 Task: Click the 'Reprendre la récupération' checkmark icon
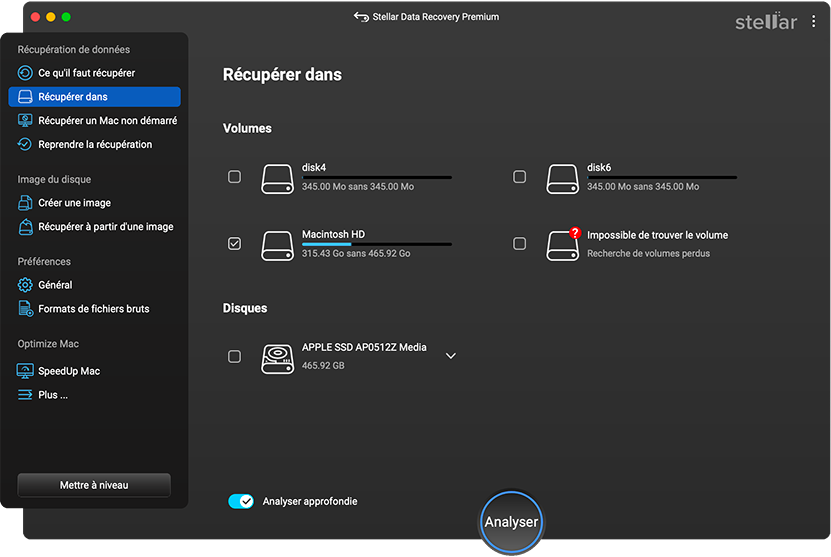25,144
